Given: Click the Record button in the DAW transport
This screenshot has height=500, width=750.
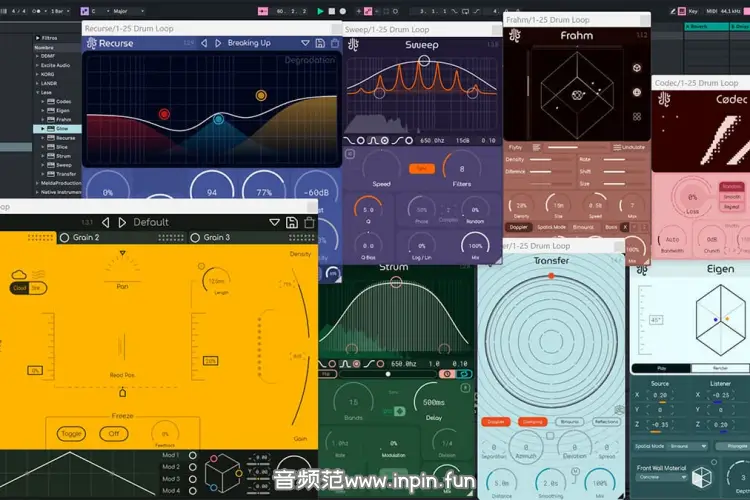Looking at the screenshot, I should 343,11.
